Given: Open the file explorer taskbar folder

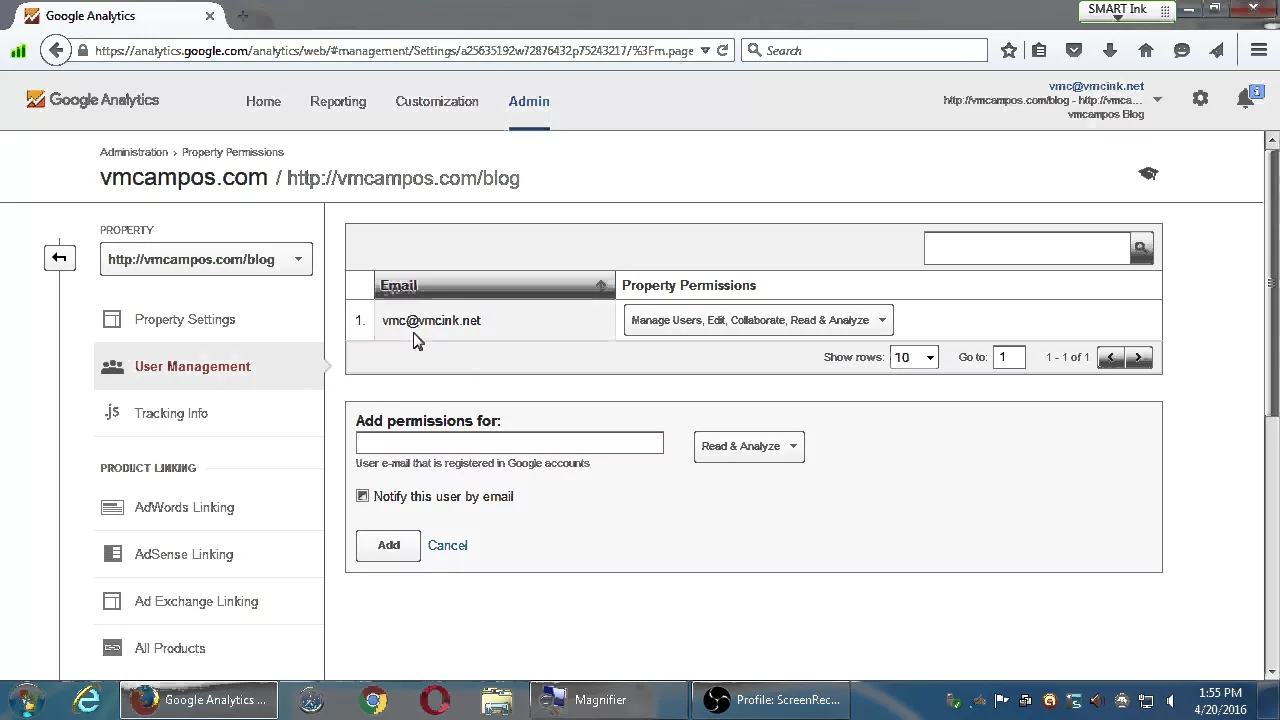Looking at the screenshot, I should (x=497, y=700).
